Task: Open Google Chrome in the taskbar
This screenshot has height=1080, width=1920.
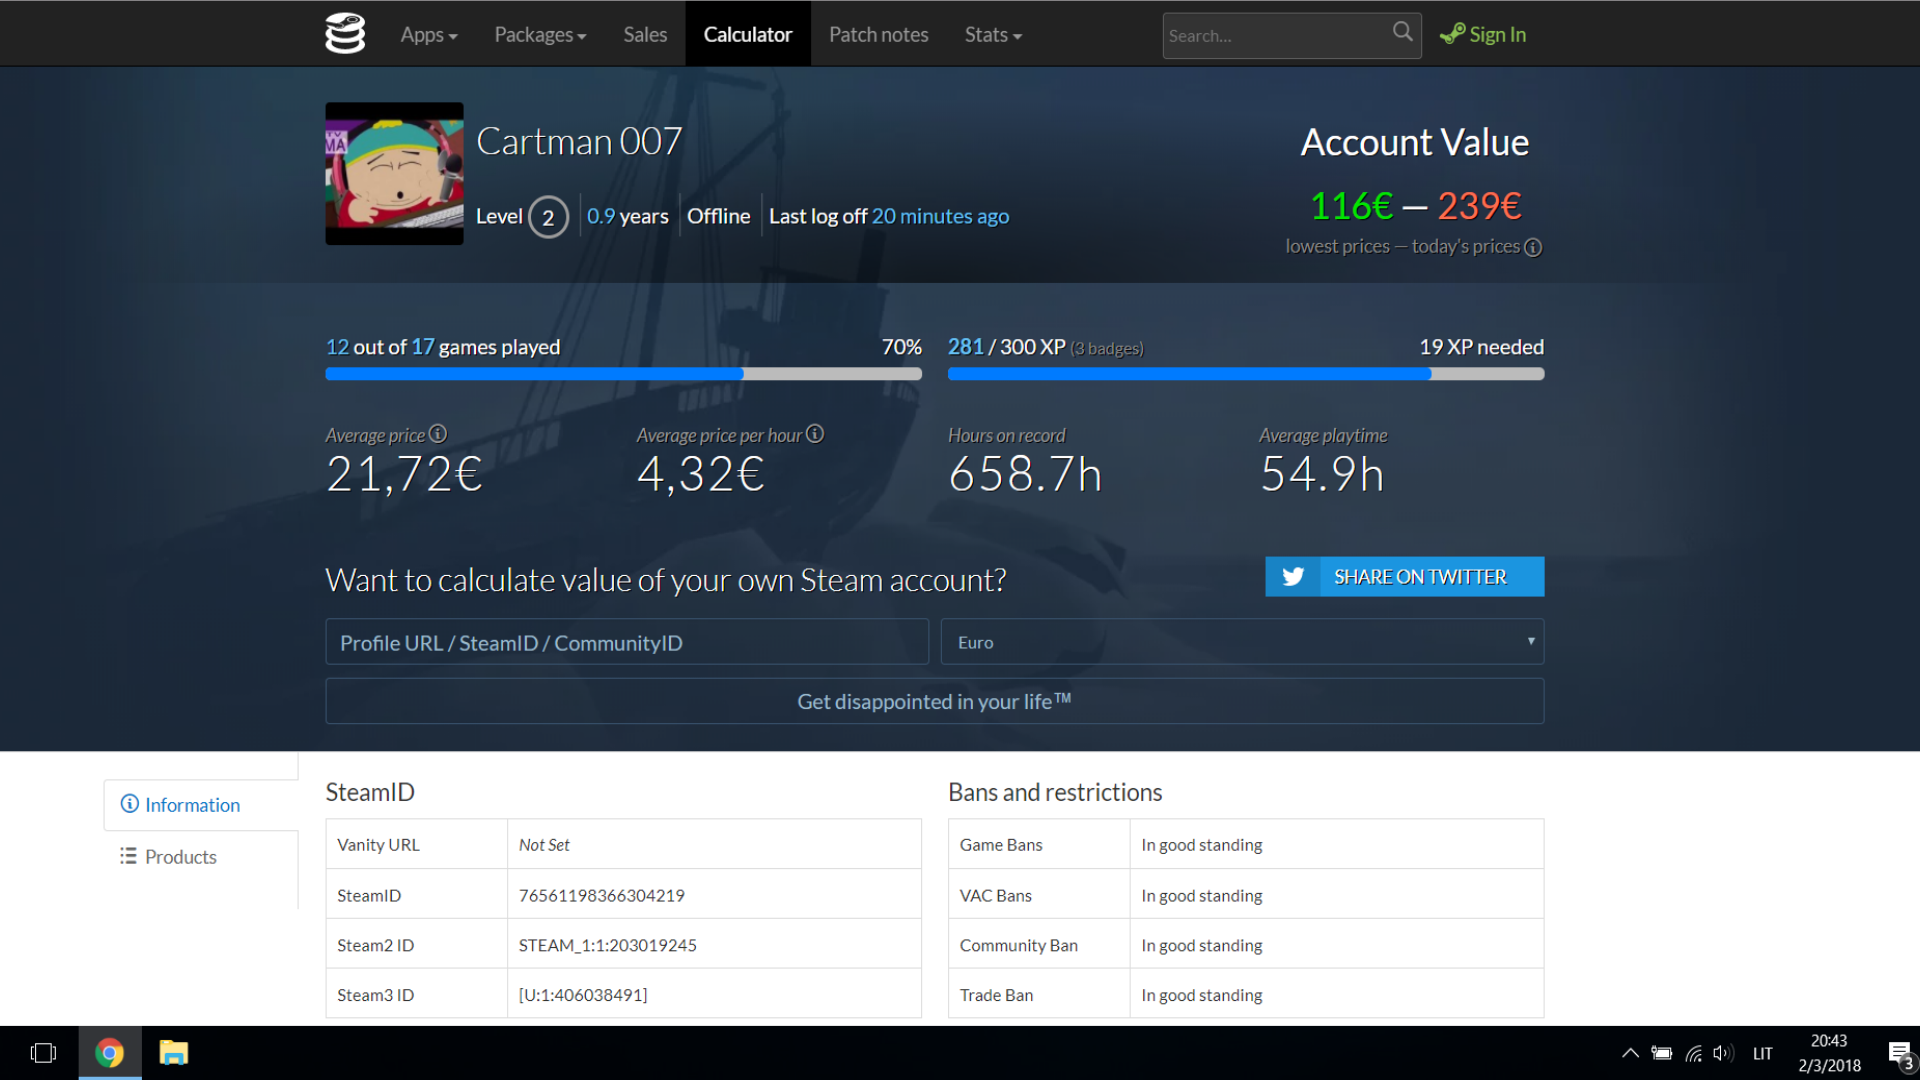Action: coord(109,1053)
